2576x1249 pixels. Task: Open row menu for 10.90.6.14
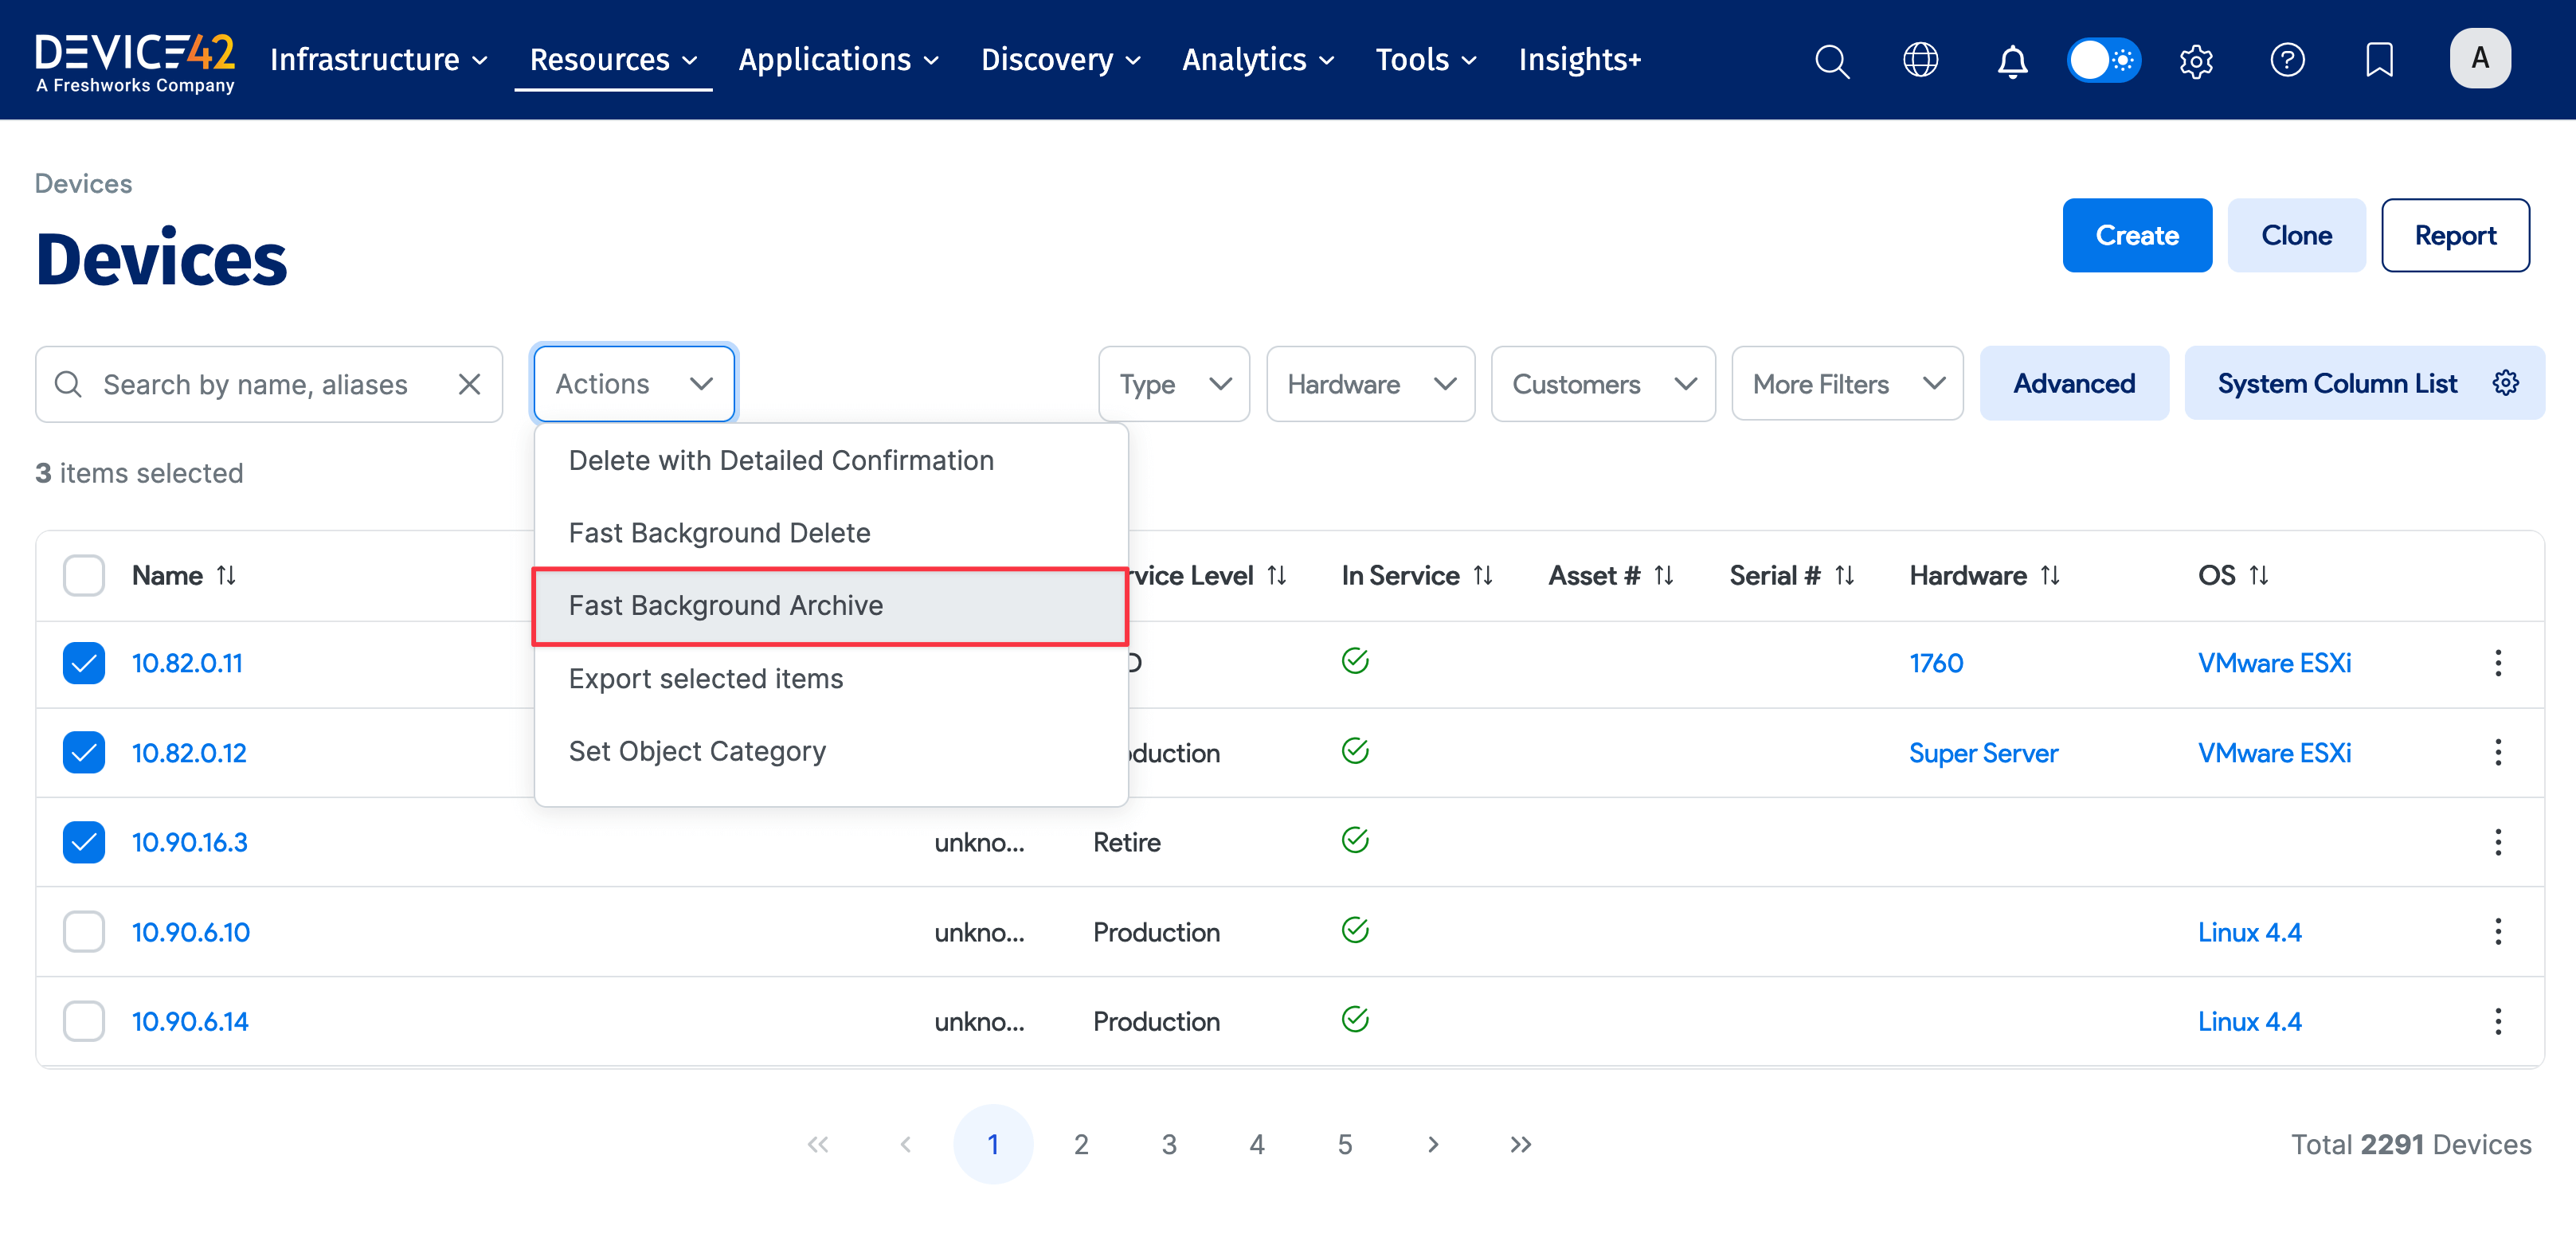coord(2497,1021)
